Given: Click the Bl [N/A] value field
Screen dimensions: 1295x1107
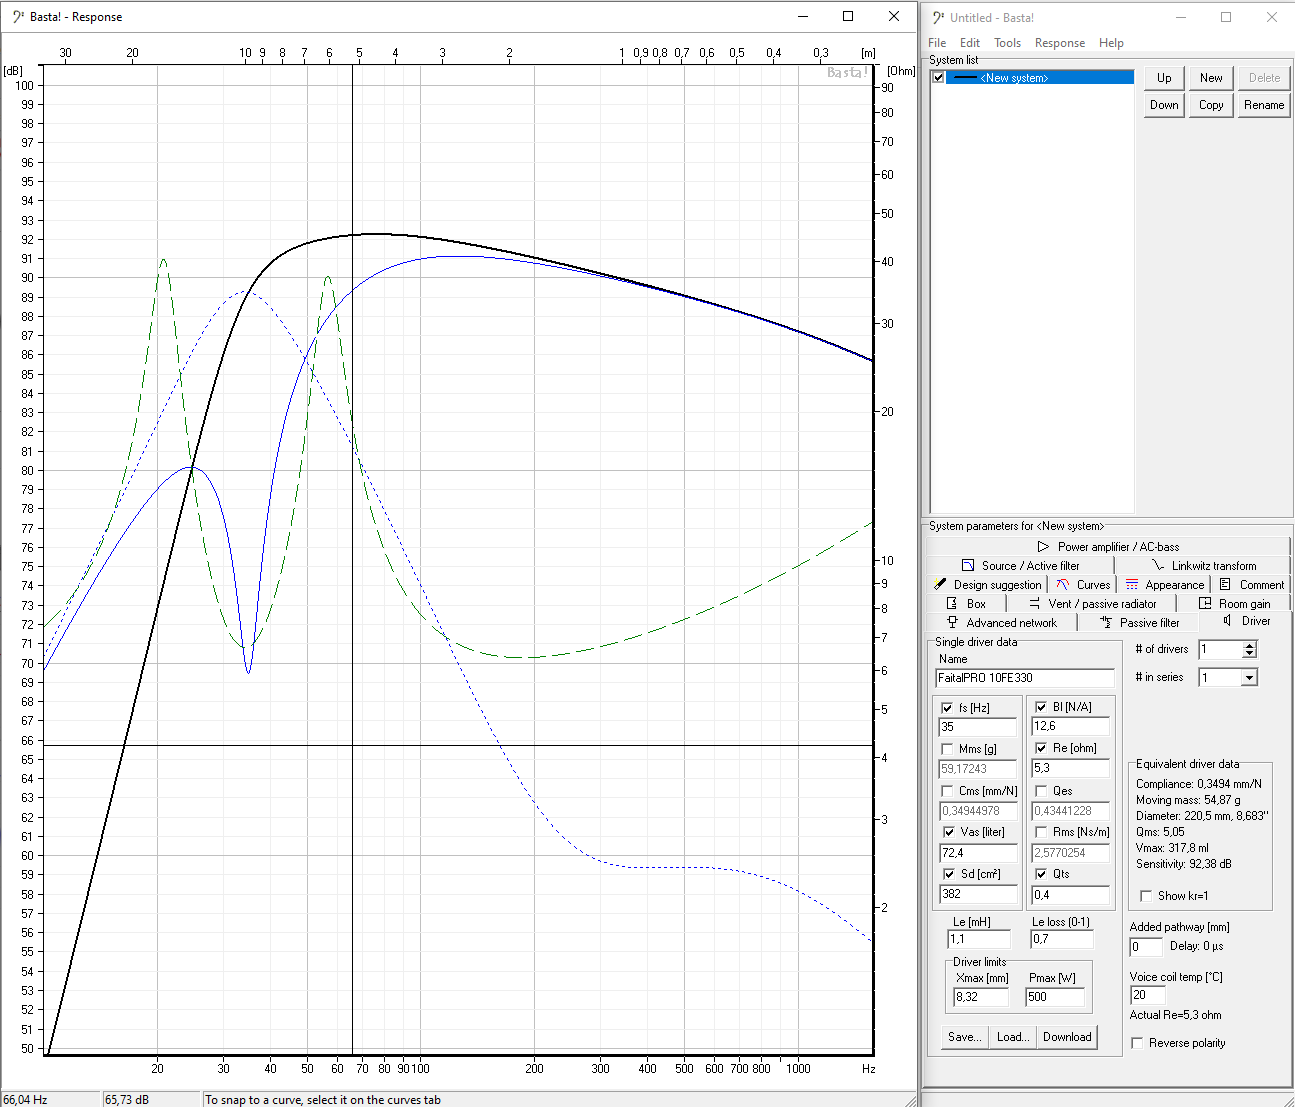Looking at the screenshot, I should (1071, 726).
